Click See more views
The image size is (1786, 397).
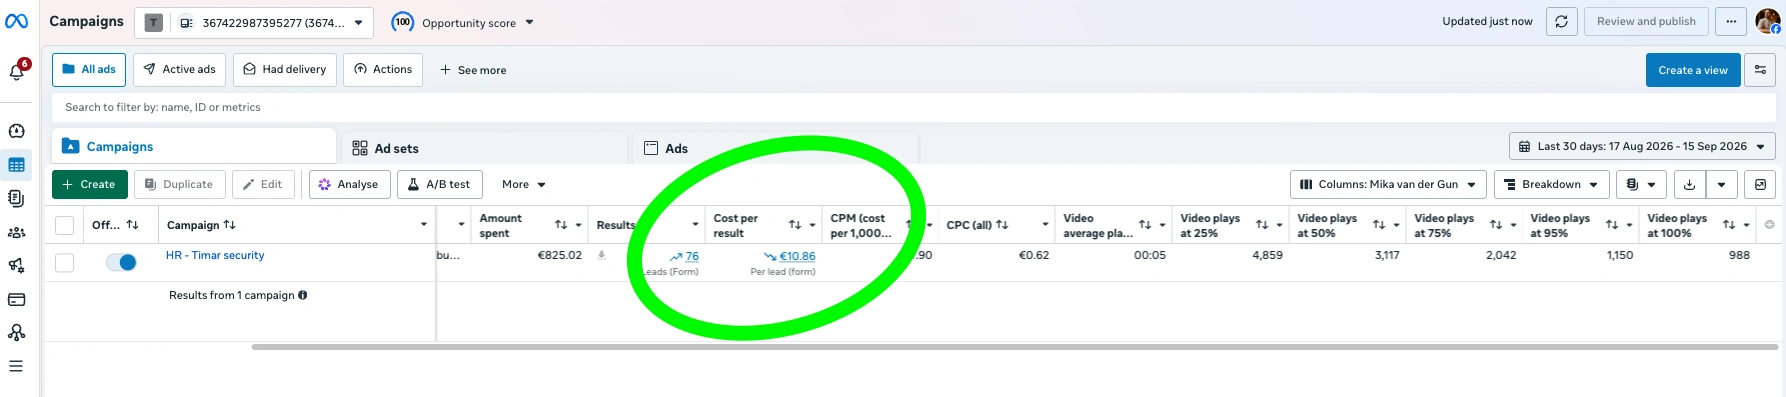(473, 70)
